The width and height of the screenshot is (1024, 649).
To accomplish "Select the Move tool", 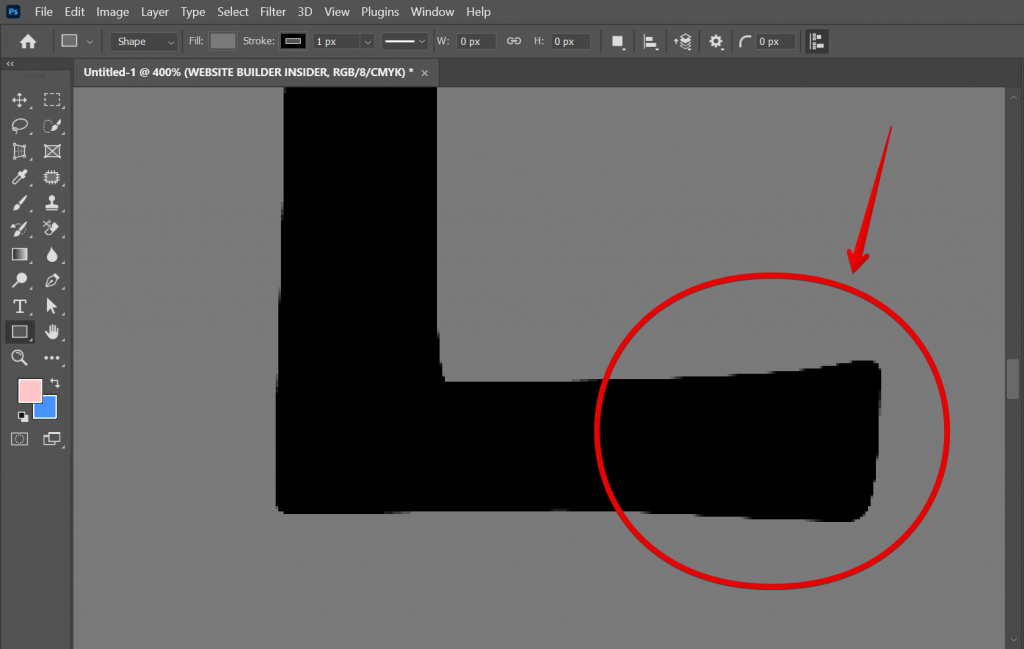I will 20,100.
